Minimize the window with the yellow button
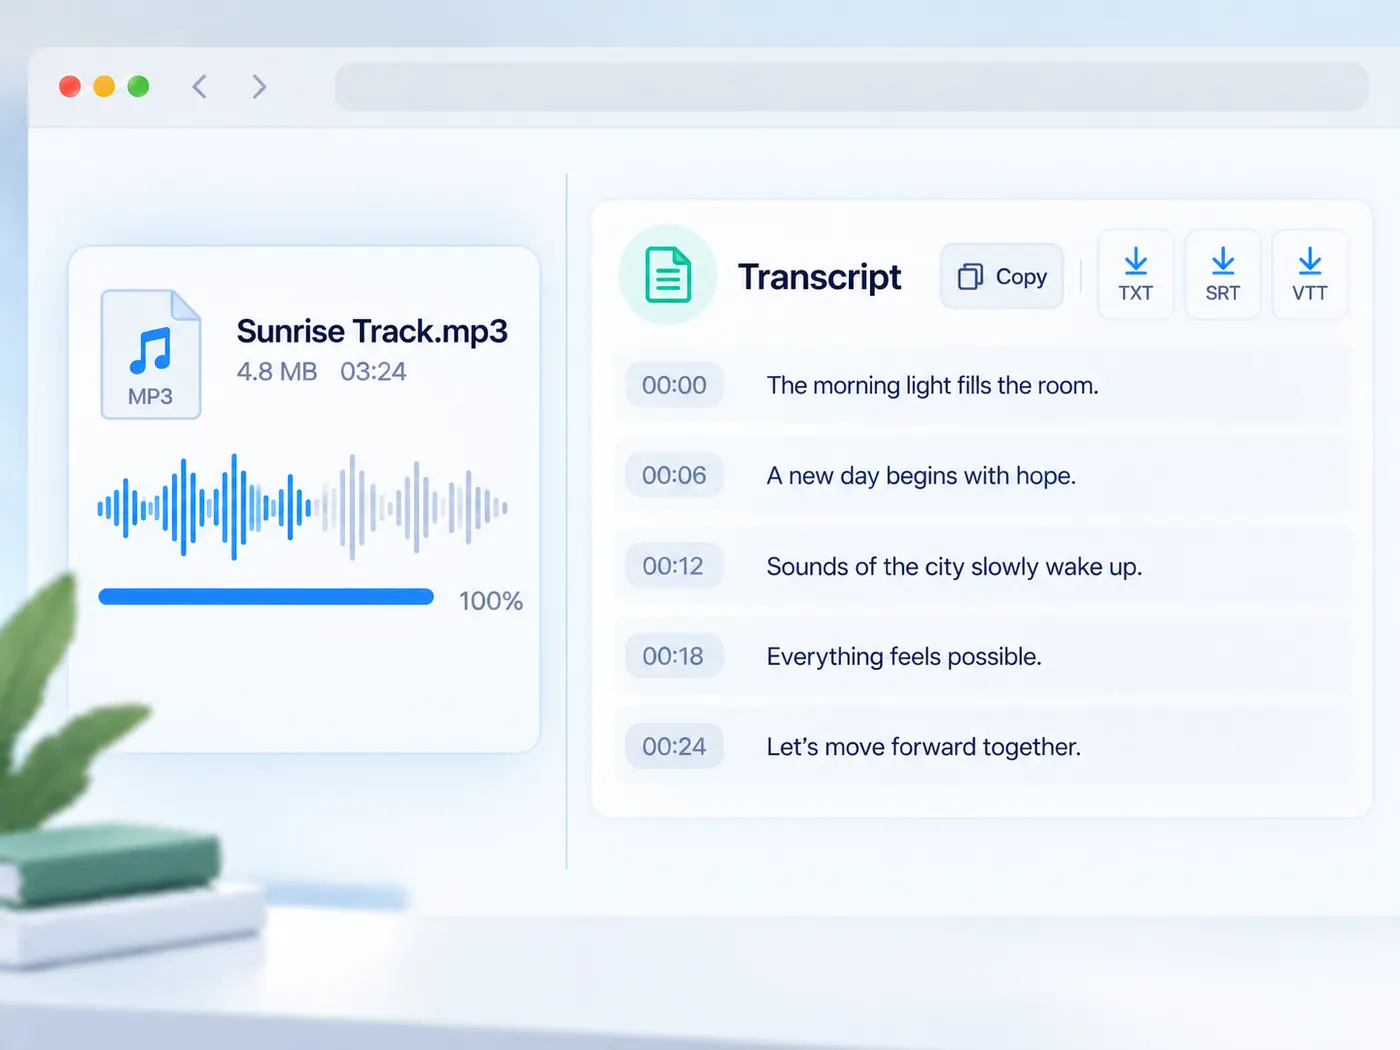This screenshot has height=1050, width=1400. (x=104, y=87)
